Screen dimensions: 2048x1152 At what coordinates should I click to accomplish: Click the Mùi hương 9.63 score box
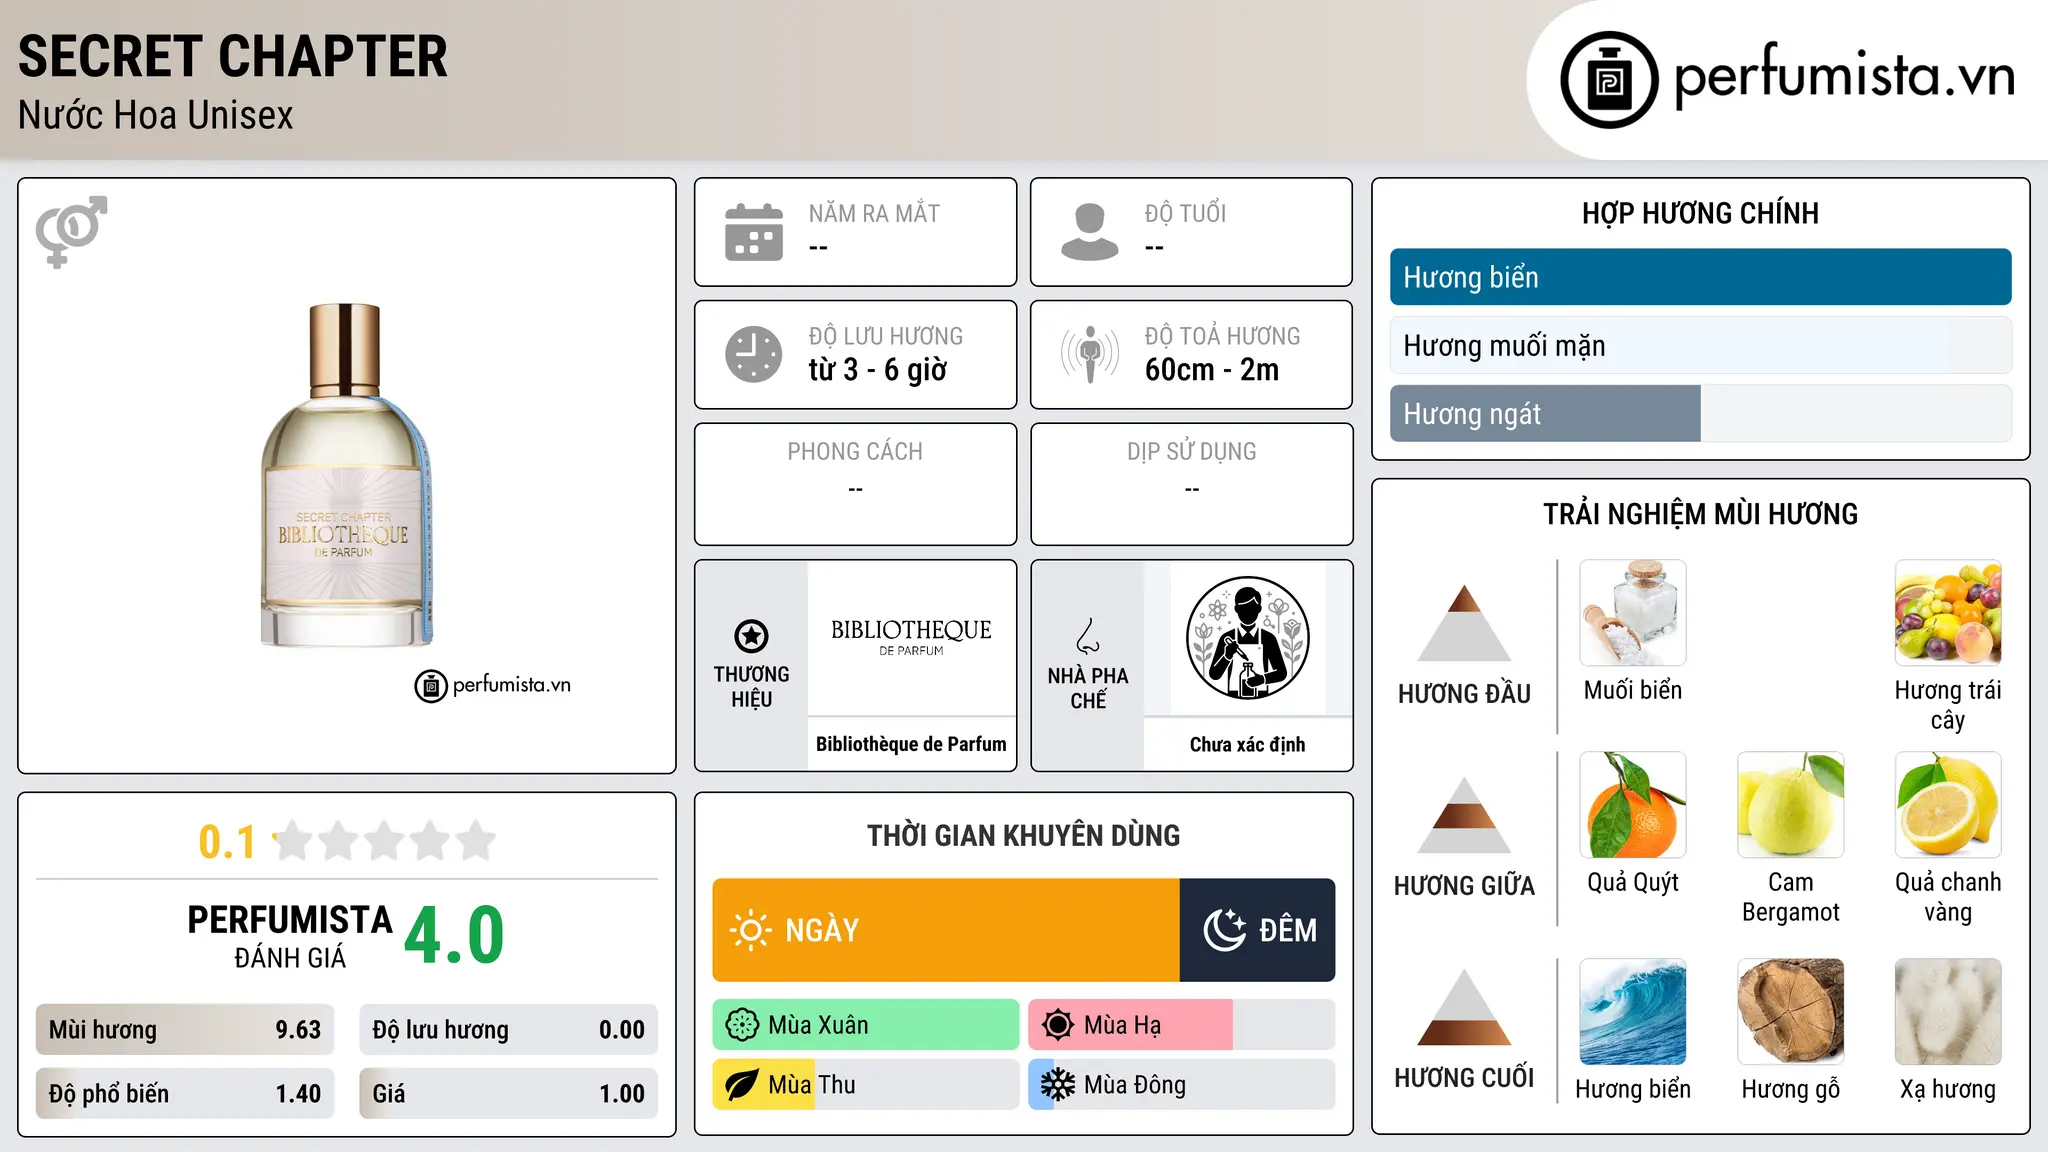pos(185,1030)
